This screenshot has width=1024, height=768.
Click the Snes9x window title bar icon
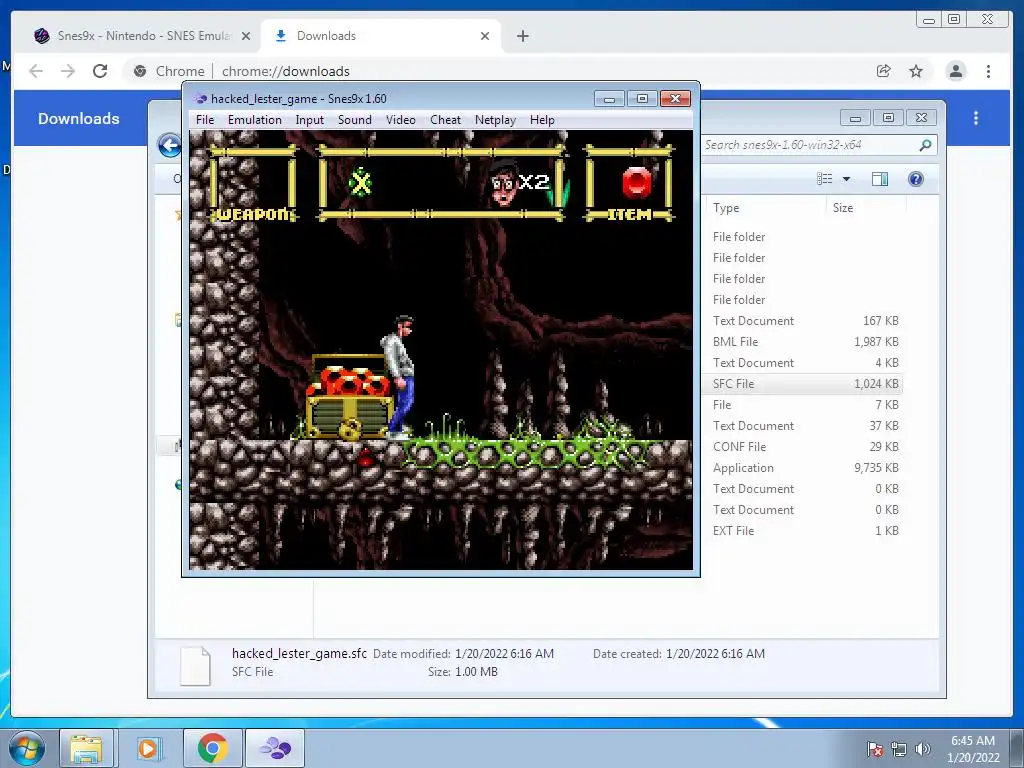(x=200, y=99)
